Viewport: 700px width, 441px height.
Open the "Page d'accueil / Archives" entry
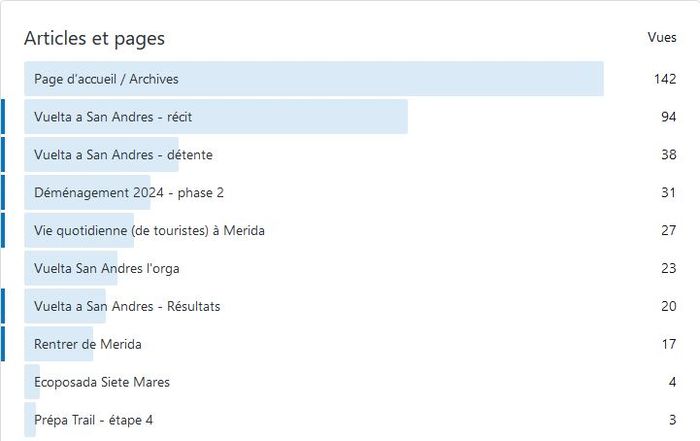click(106, 79)
